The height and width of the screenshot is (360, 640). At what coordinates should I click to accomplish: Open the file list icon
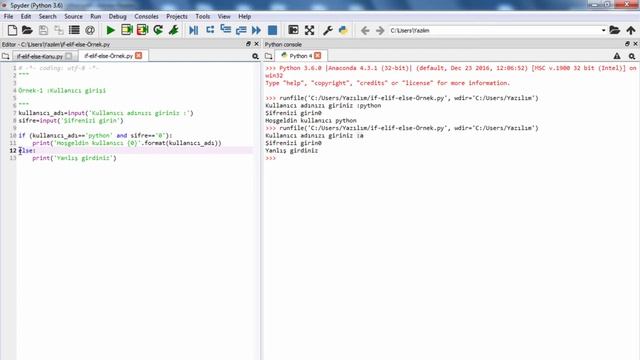pos(74,30)
